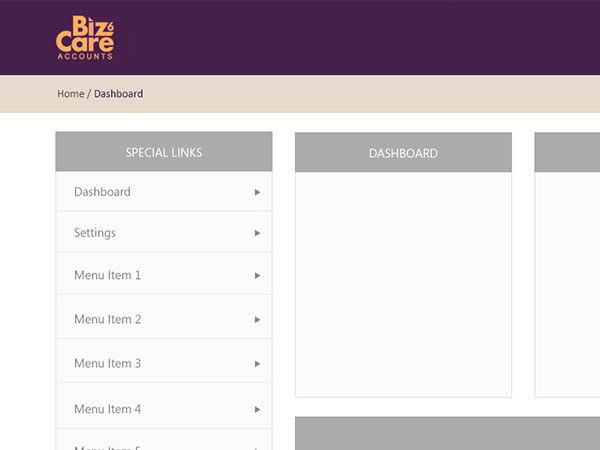The image size is (600, 450).
Task: Go to Menu Item 4 in sidebar
Action: (107, 409)
